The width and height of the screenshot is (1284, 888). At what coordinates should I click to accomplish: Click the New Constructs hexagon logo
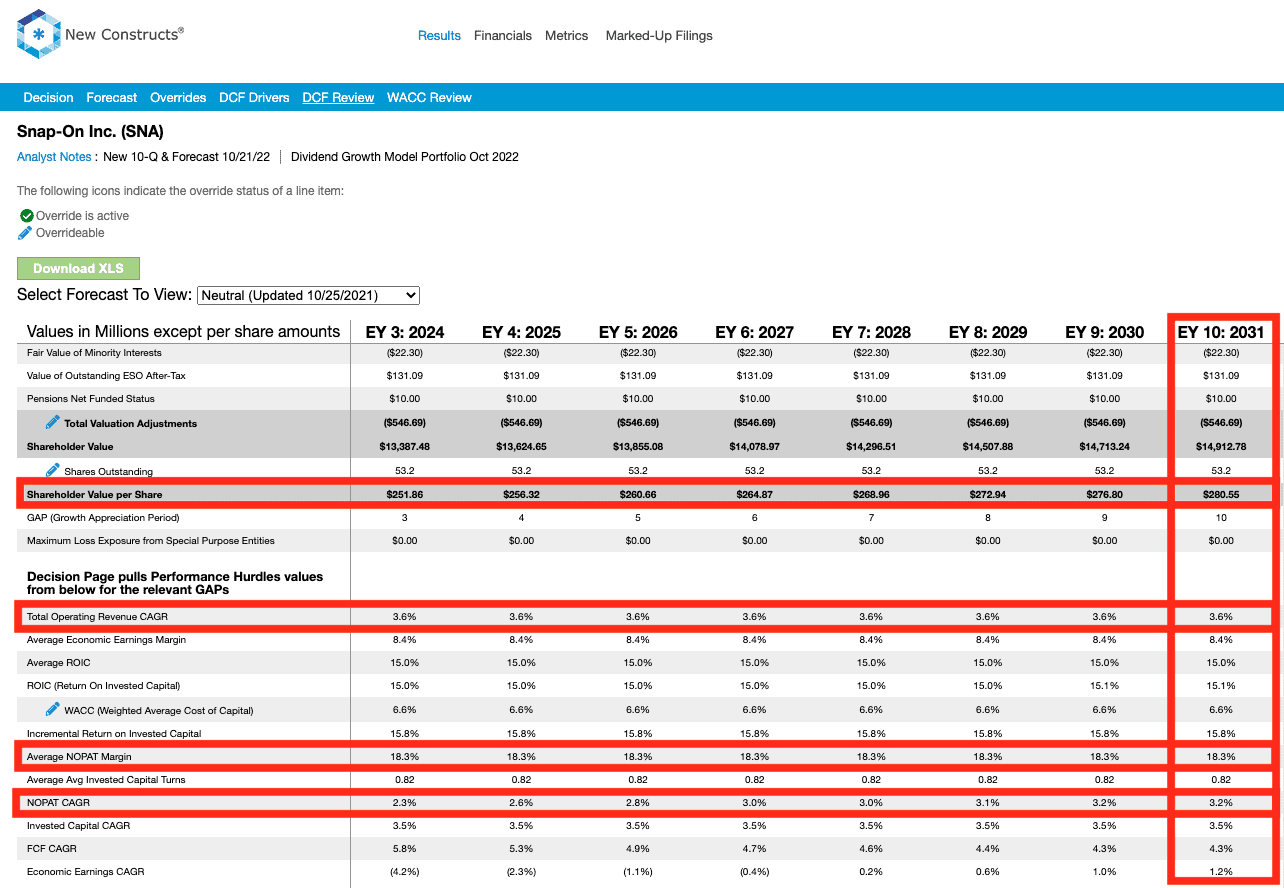click(38, 34)
